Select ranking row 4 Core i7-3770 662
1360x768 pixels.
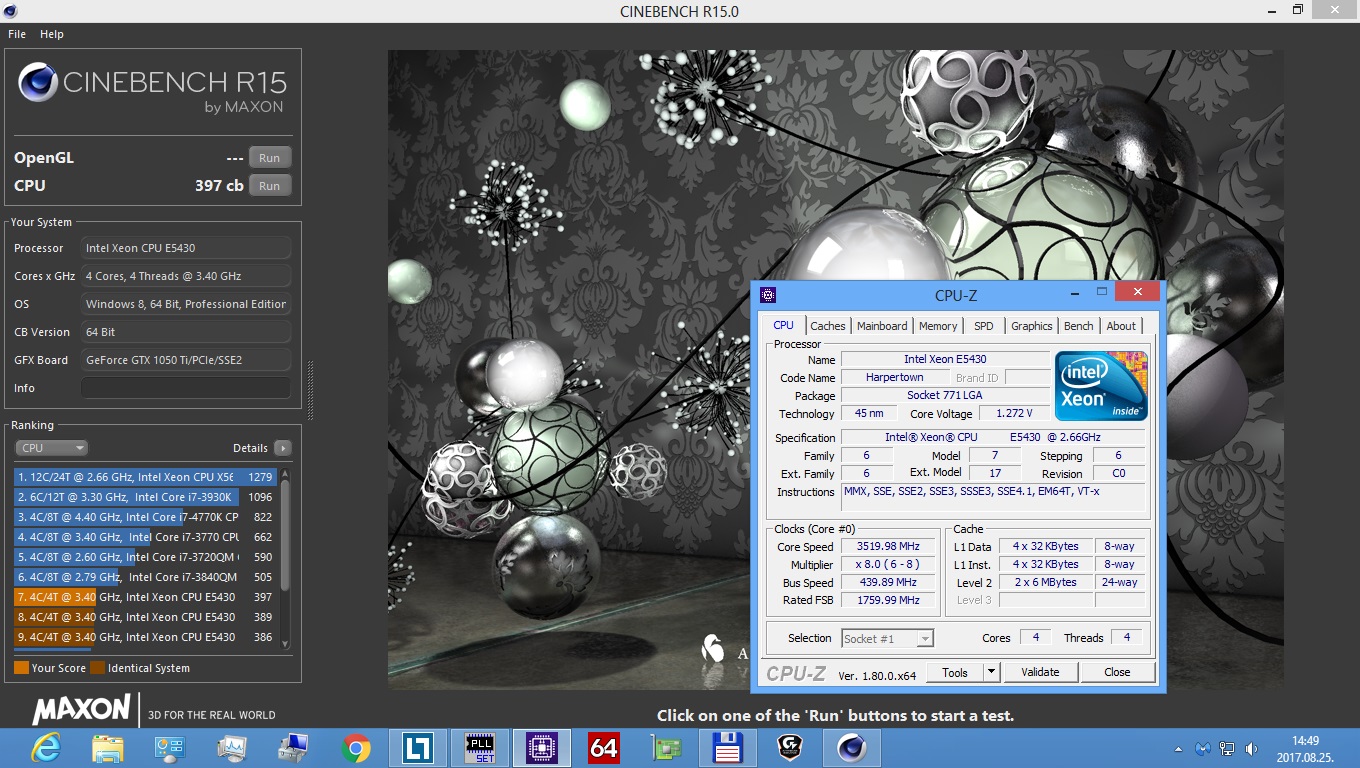coord(146,537)
